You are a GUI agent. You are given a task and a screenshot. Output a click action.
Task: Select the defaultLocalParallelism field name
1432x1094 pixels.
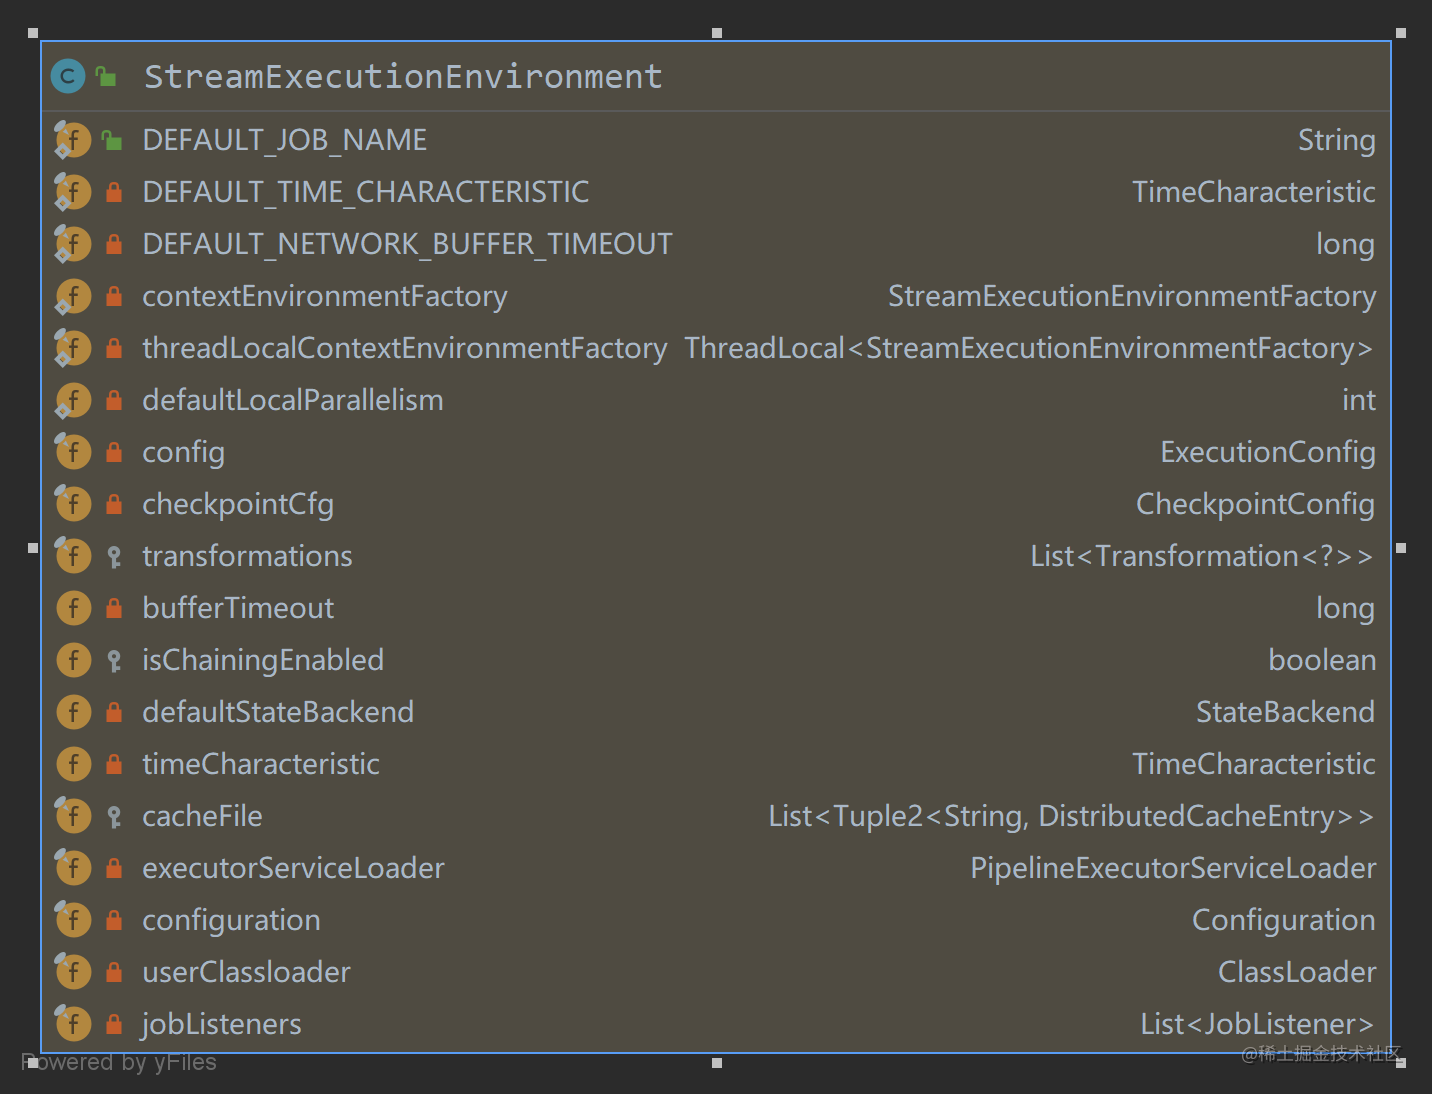[x=293, y=400]
